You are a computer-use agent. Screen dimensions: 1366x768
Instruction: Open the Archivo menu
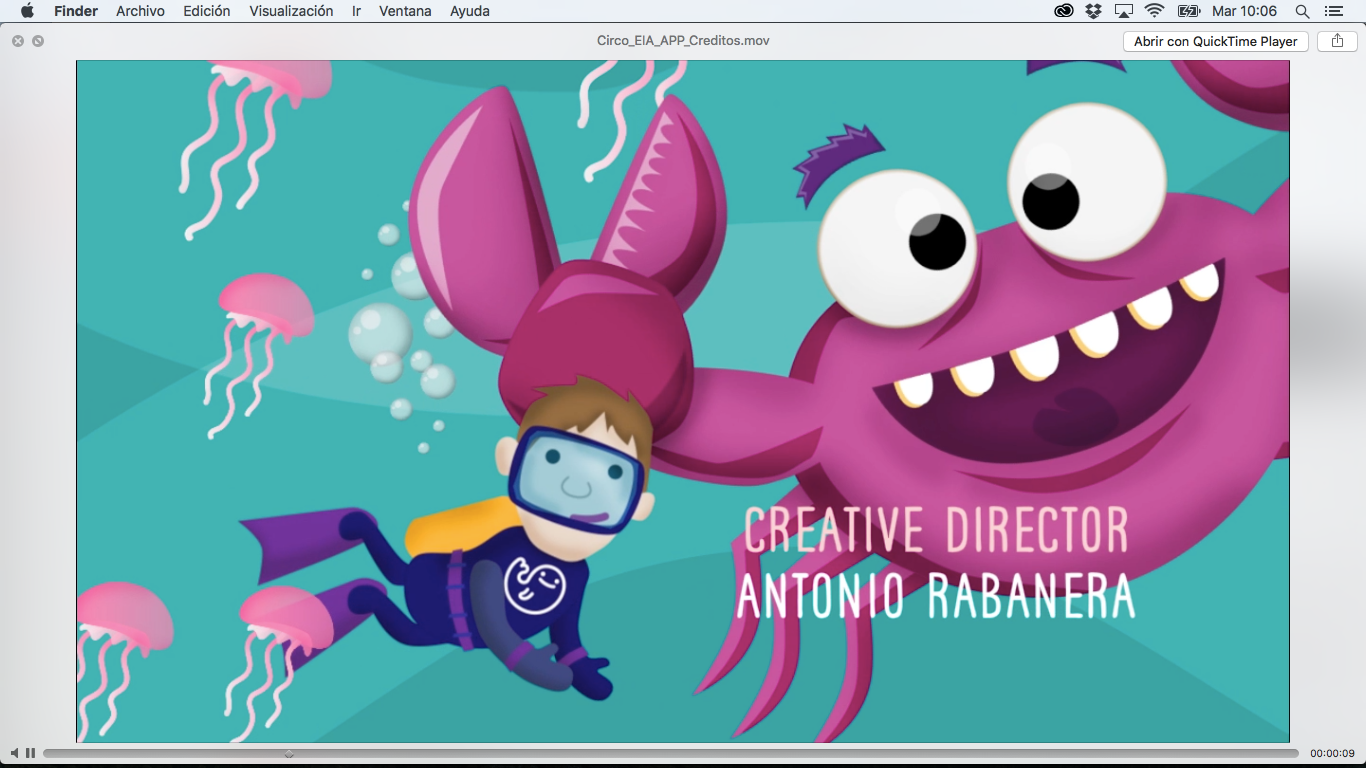click(140, 11)
